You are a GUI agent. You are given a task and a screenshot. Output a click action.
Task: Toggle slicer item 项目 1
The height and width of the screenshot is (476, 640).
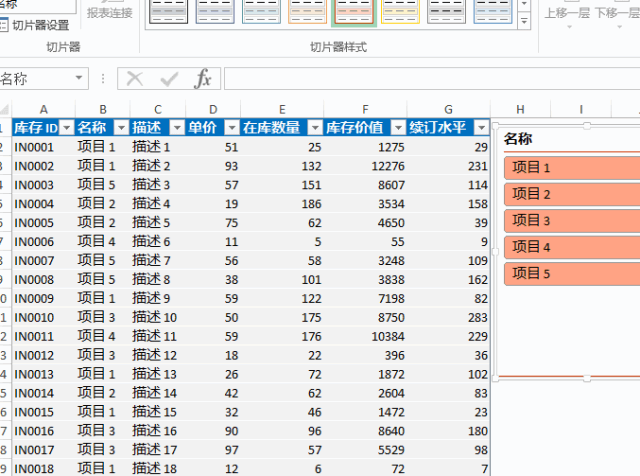pos(570,168)
